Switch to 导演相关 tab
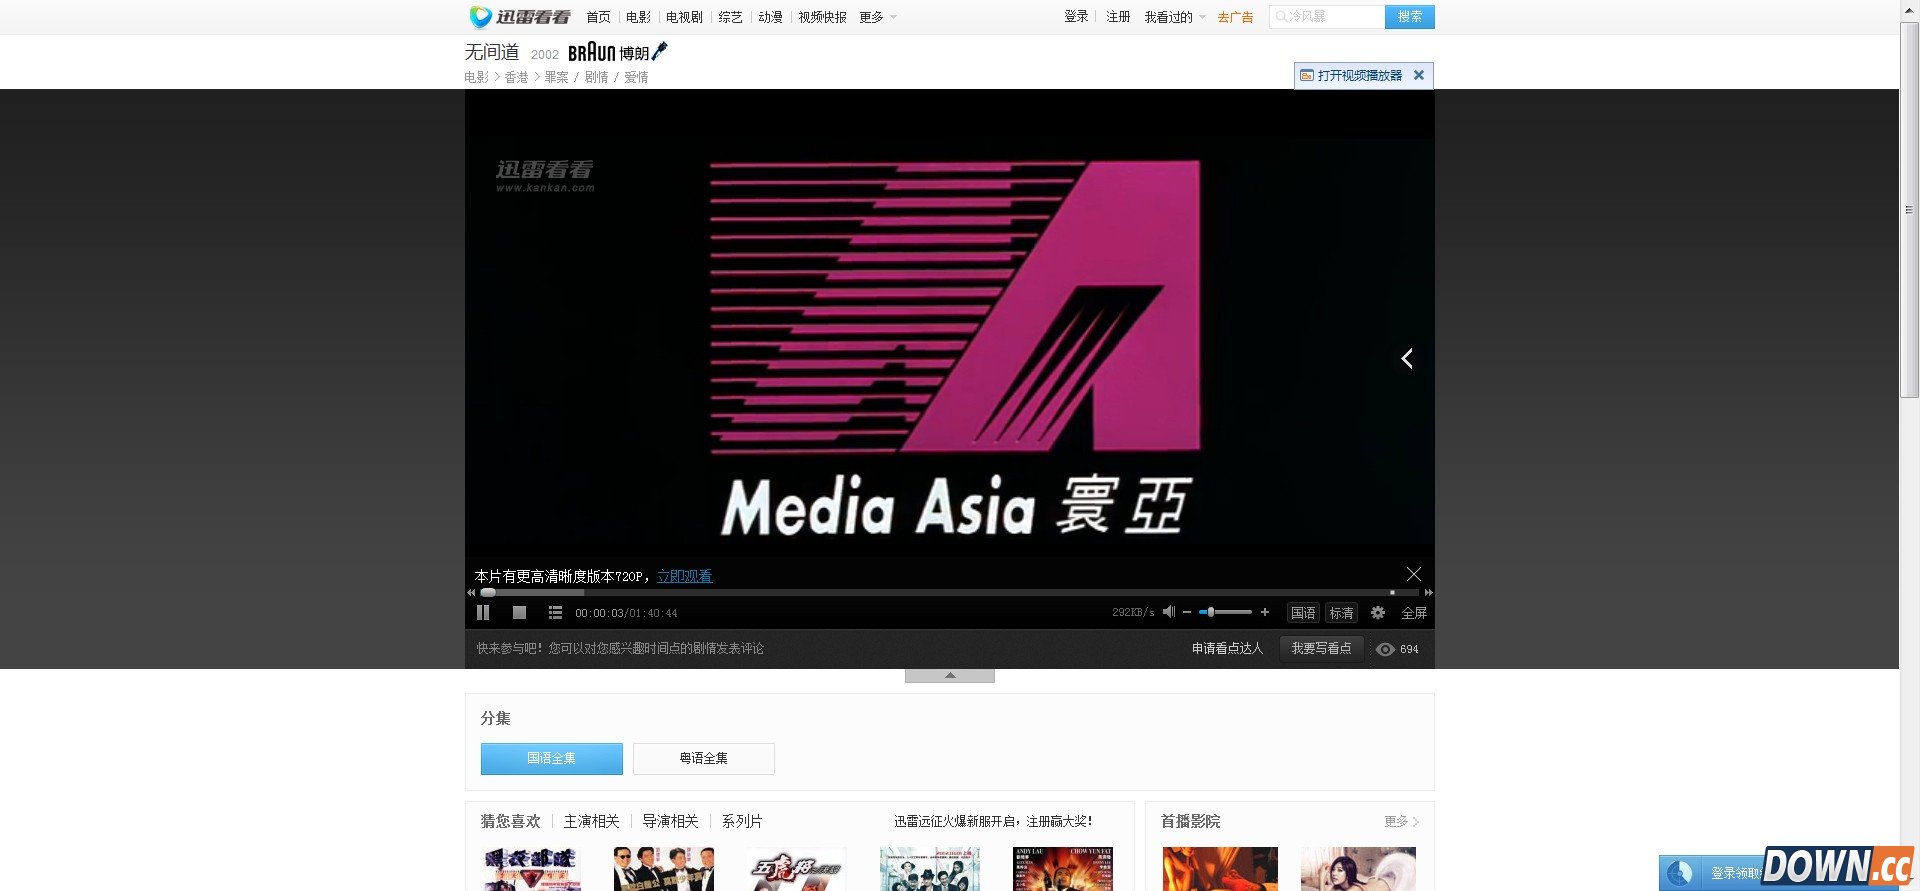 pyautogui.click(x=670, y=821)
